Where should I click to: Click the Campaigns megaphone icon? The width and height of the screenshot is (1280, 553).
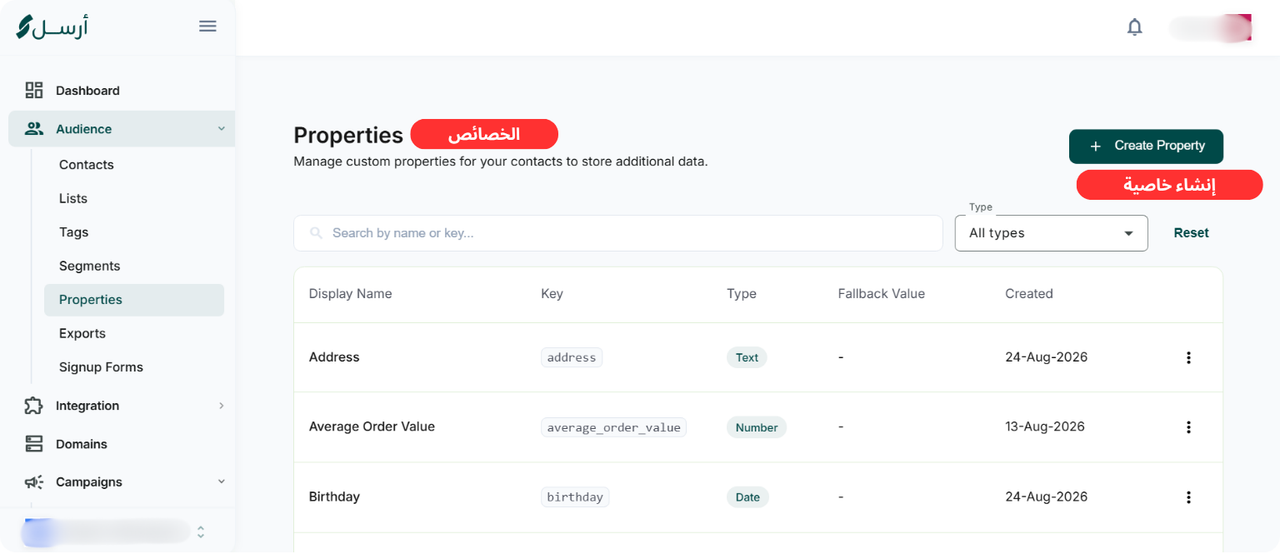pyautogui.click(x=34, y=482)
